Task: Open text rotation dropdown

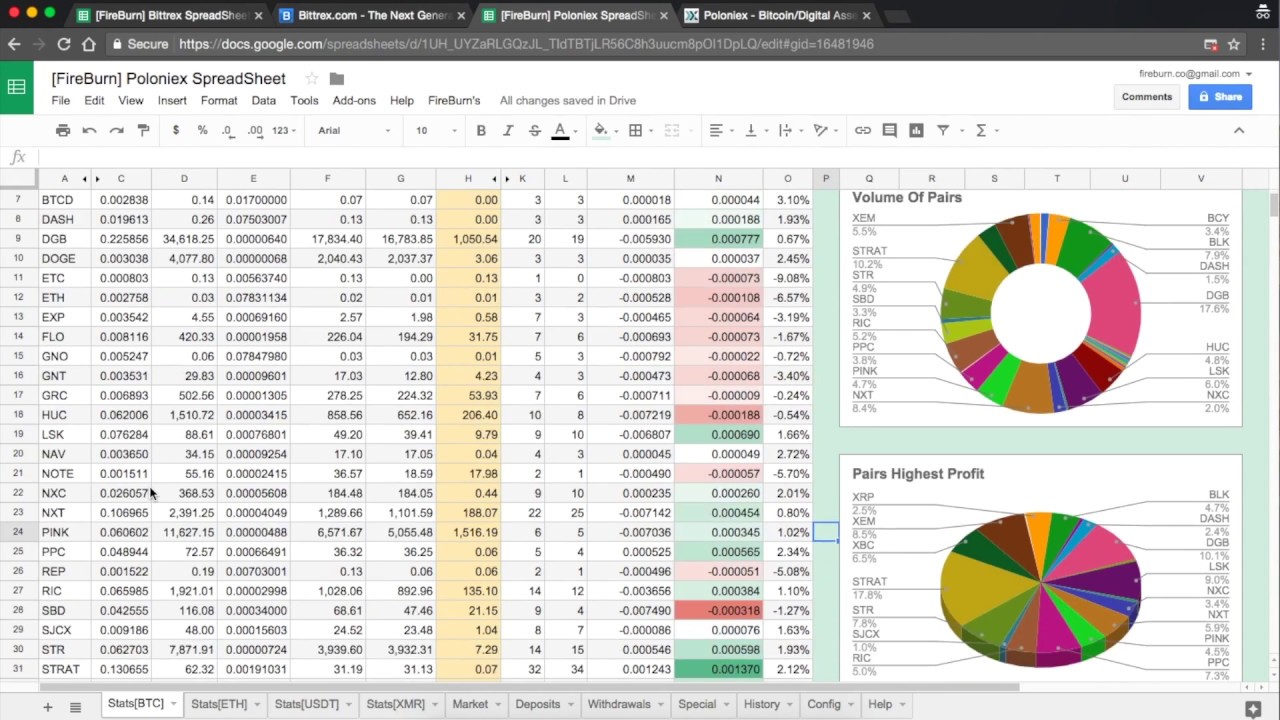Action: pyautogui.click(x=825, y=130)
